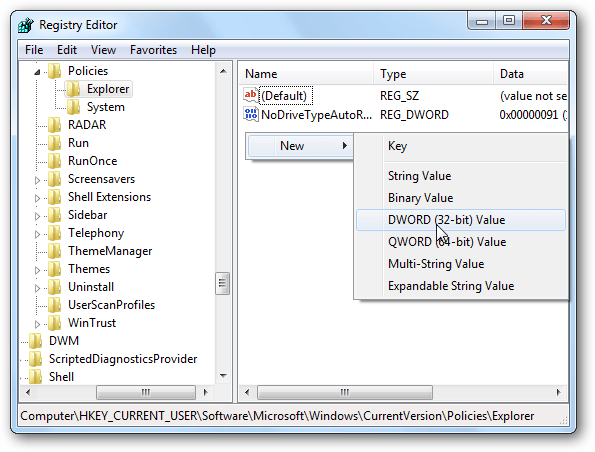This screenshot has height=452, width=595.
Task: Click the System folder icon
Action: [73, 107]
